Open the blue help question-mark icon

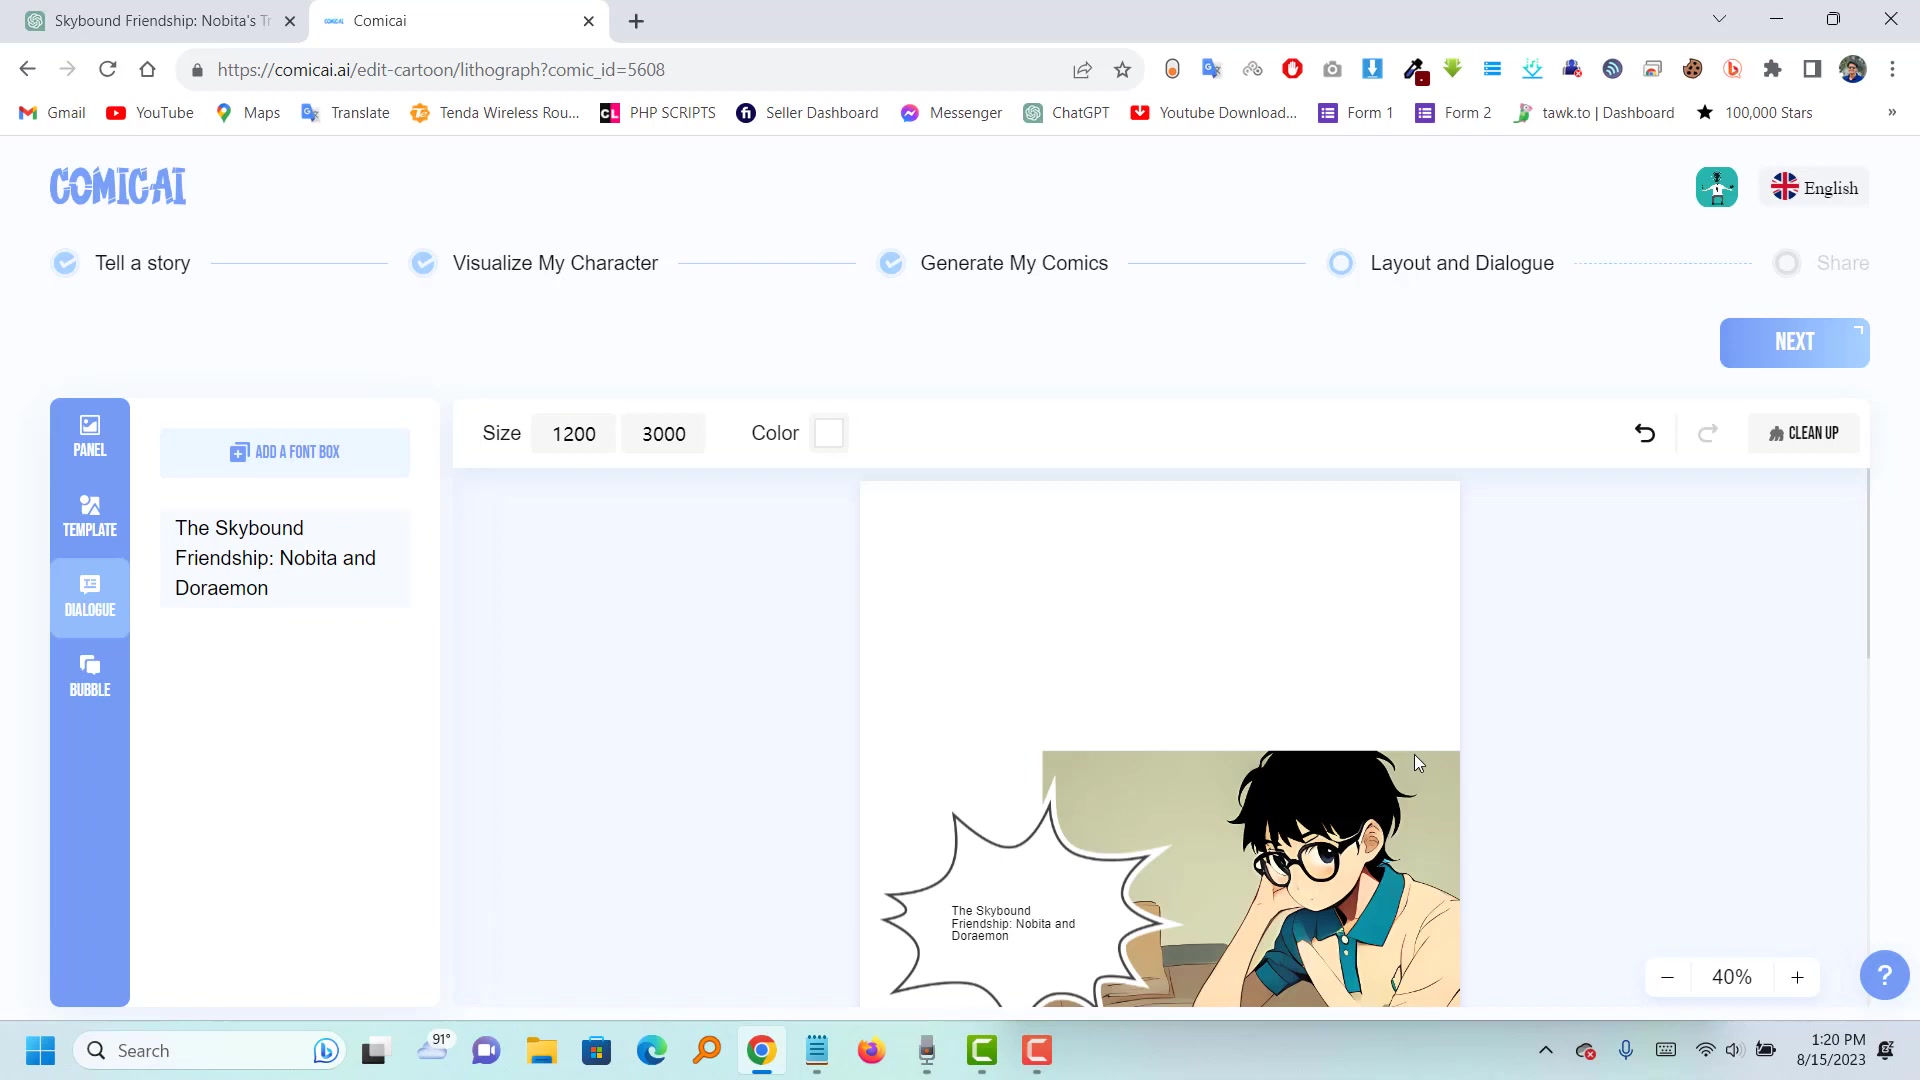point(1884,975)
